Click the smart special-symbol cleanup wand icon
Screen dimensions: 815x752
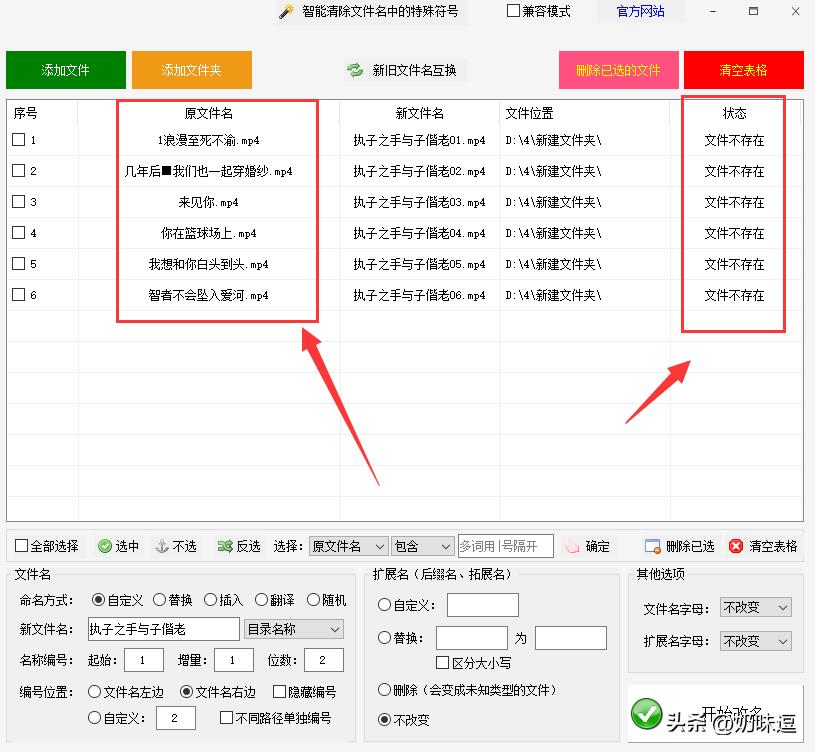point(285,12)
